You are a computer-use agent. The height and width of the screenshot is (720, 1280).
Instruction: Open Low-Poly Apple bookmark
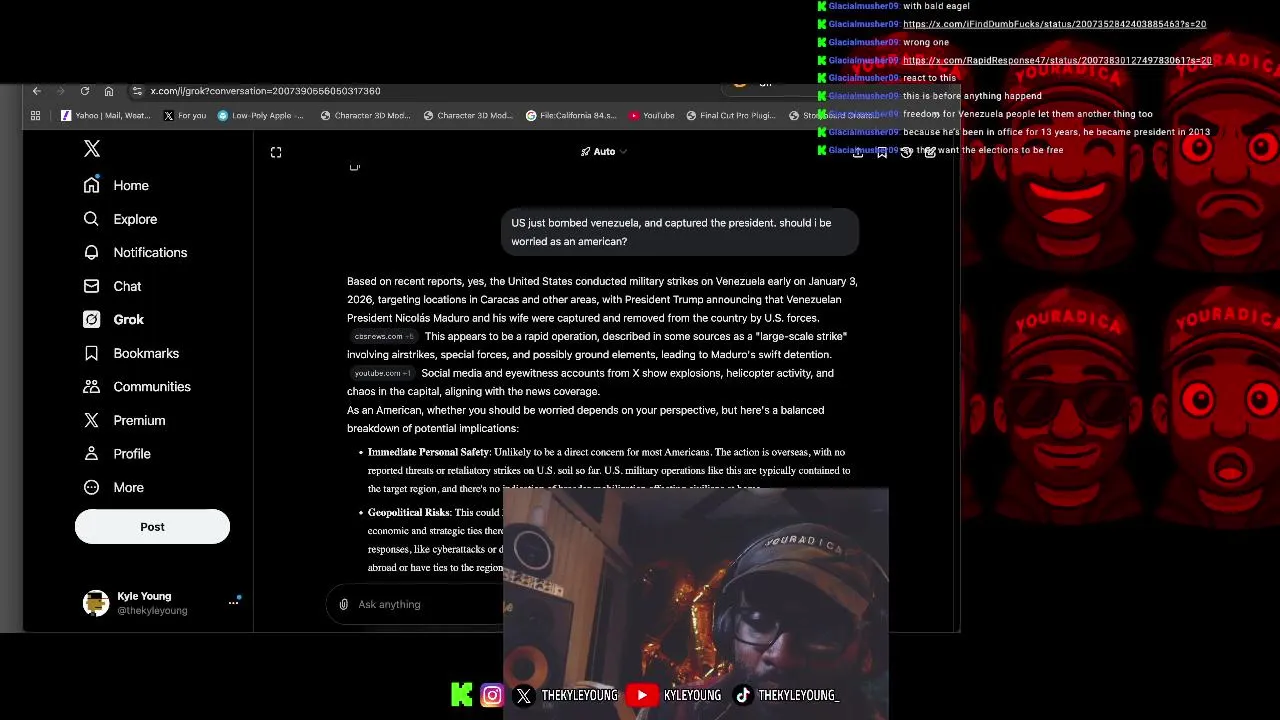(x=261, y=116)
